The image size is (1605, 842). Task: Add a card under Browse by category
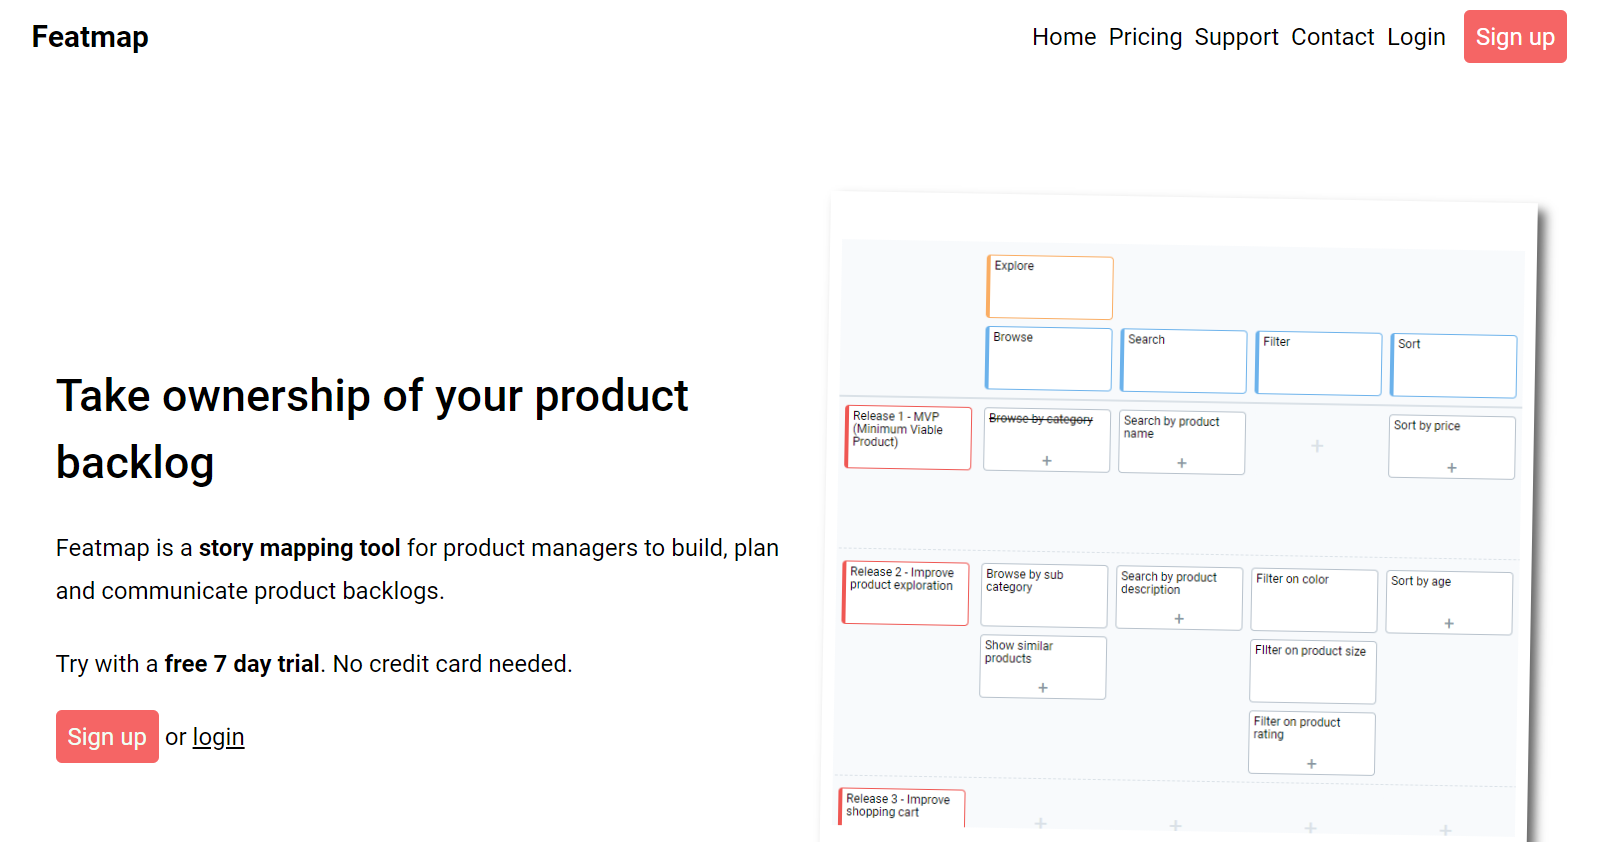(1046, 460)
